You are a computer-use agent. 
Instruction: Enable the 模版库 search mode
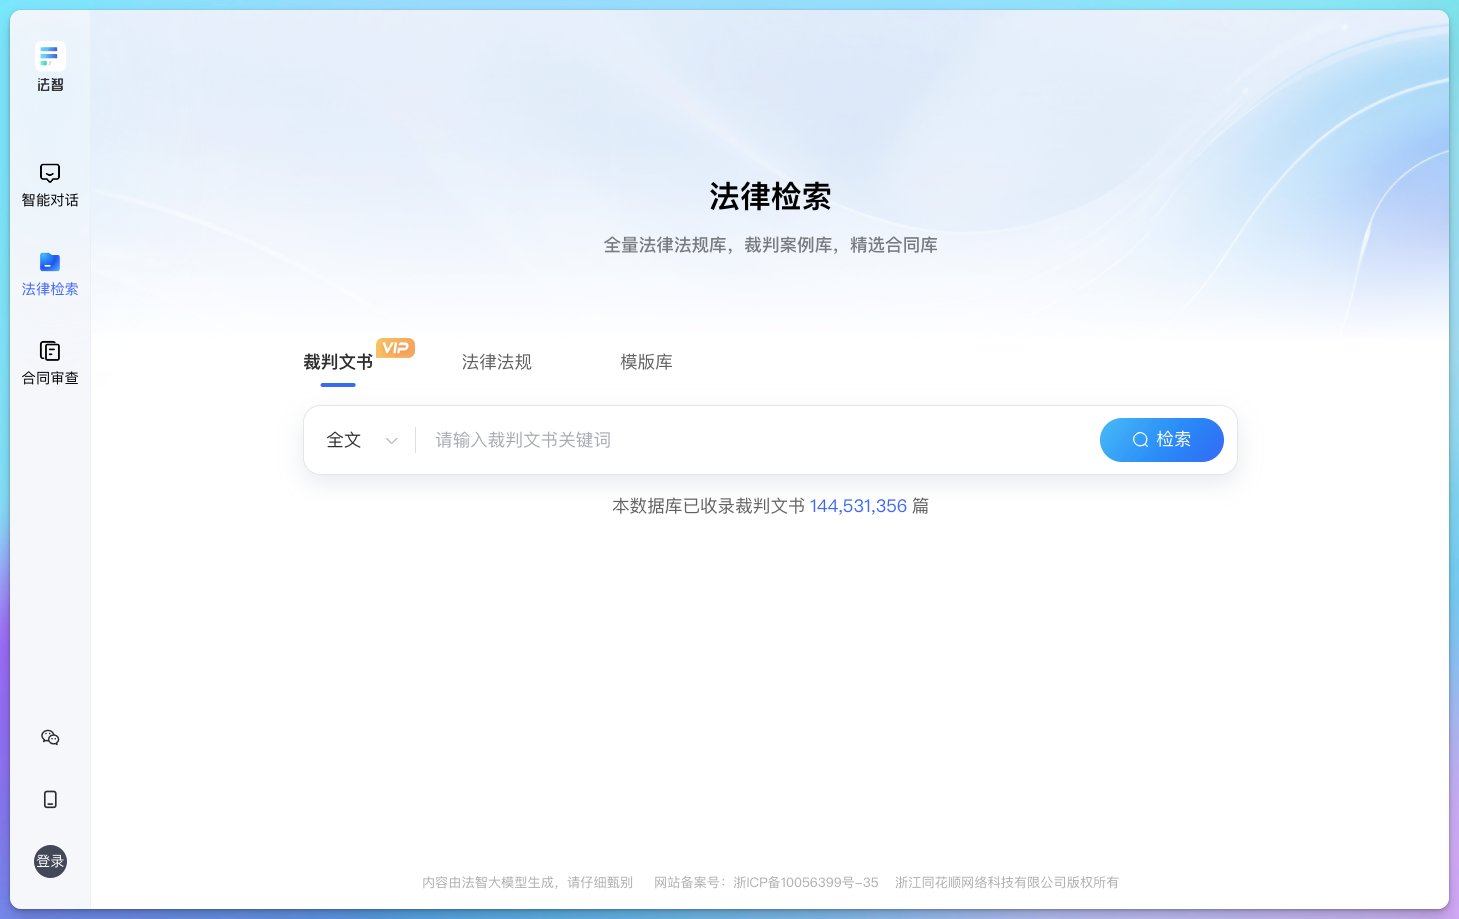pos(646,362)
